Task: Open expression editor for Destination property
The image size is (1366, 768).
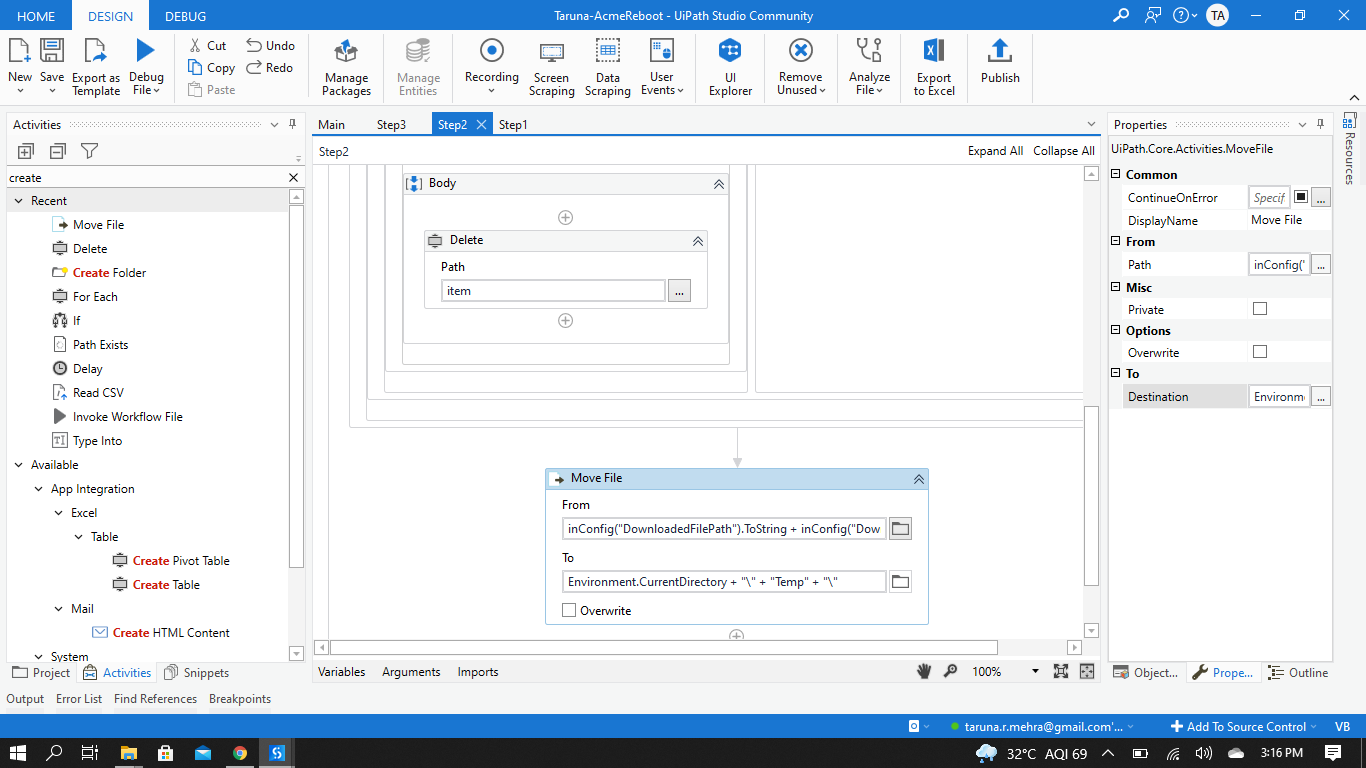Action: coord(1321,397)
